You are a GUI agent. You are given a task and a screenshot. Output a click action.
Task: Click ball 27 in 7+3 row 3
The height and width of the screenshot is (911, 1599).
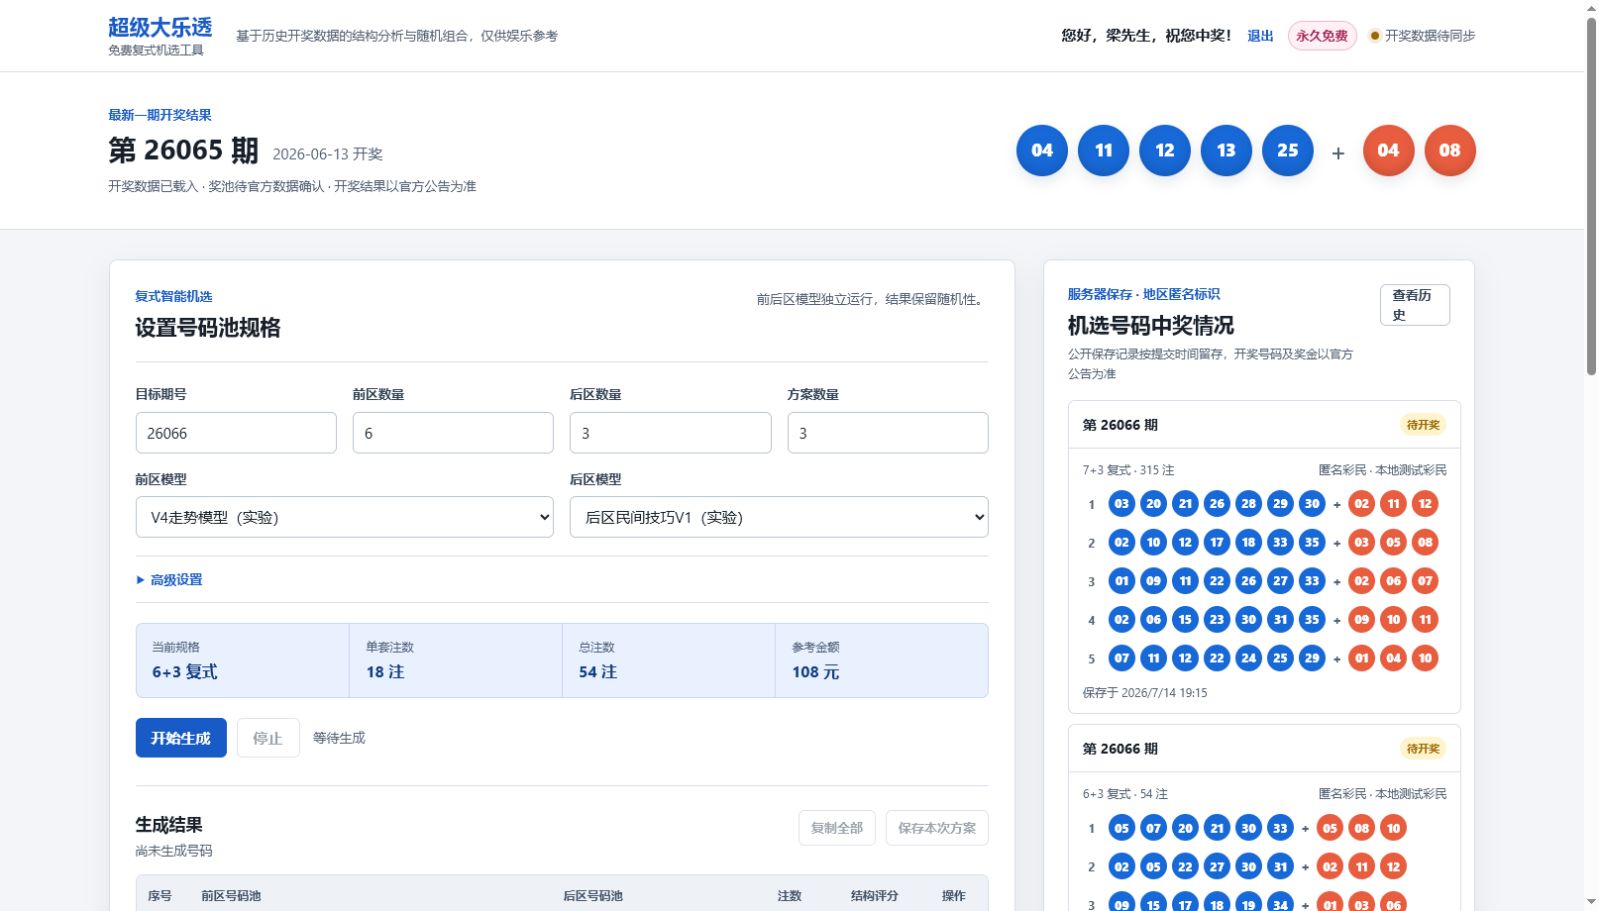tap(1280, 581)
